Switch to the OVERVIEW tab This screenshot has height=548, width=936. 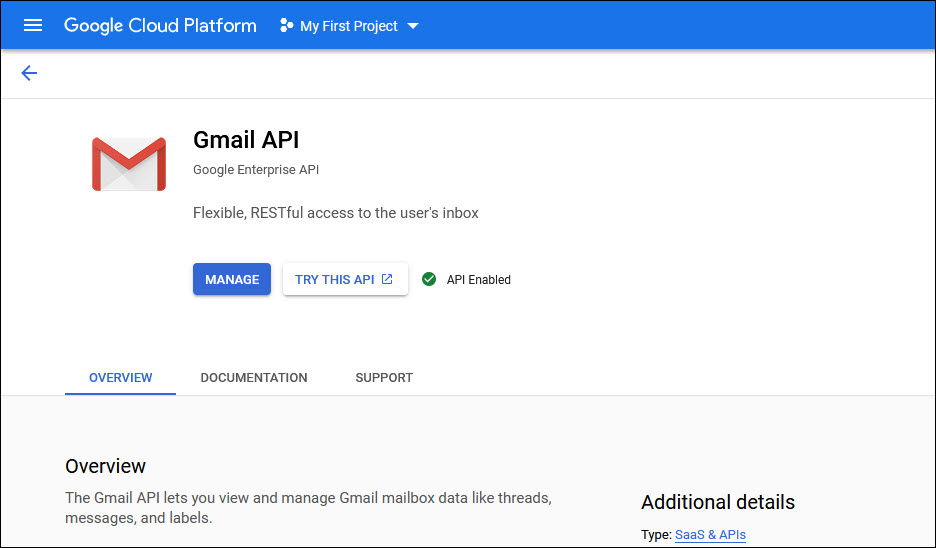pyautogui.click(x=120, y=378)
